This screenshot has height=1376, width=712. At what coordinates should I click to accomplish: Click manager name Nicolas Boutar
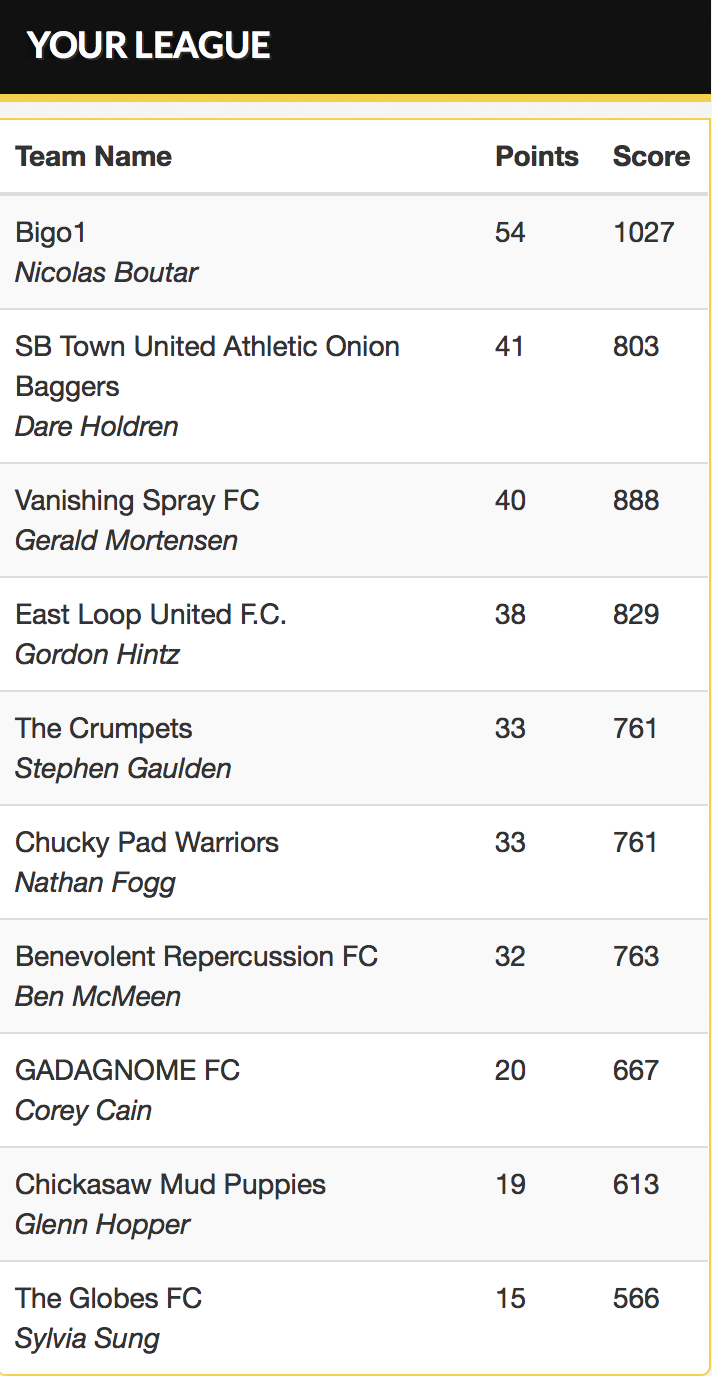[x=106, y=272]
